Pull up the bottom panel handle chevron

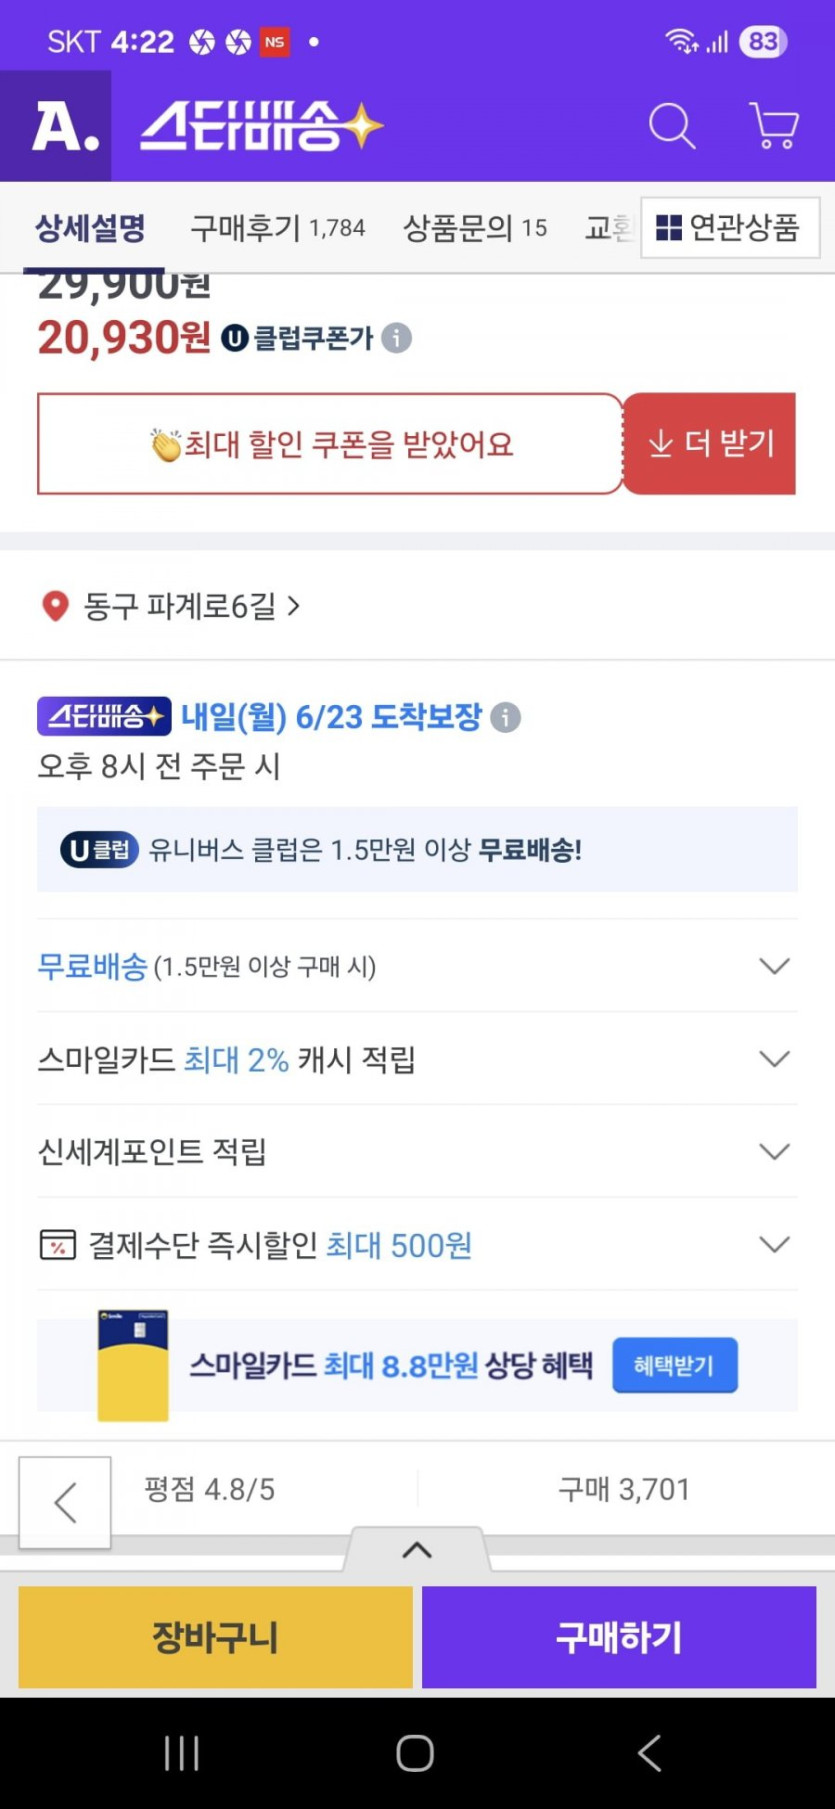(417, 1550)
